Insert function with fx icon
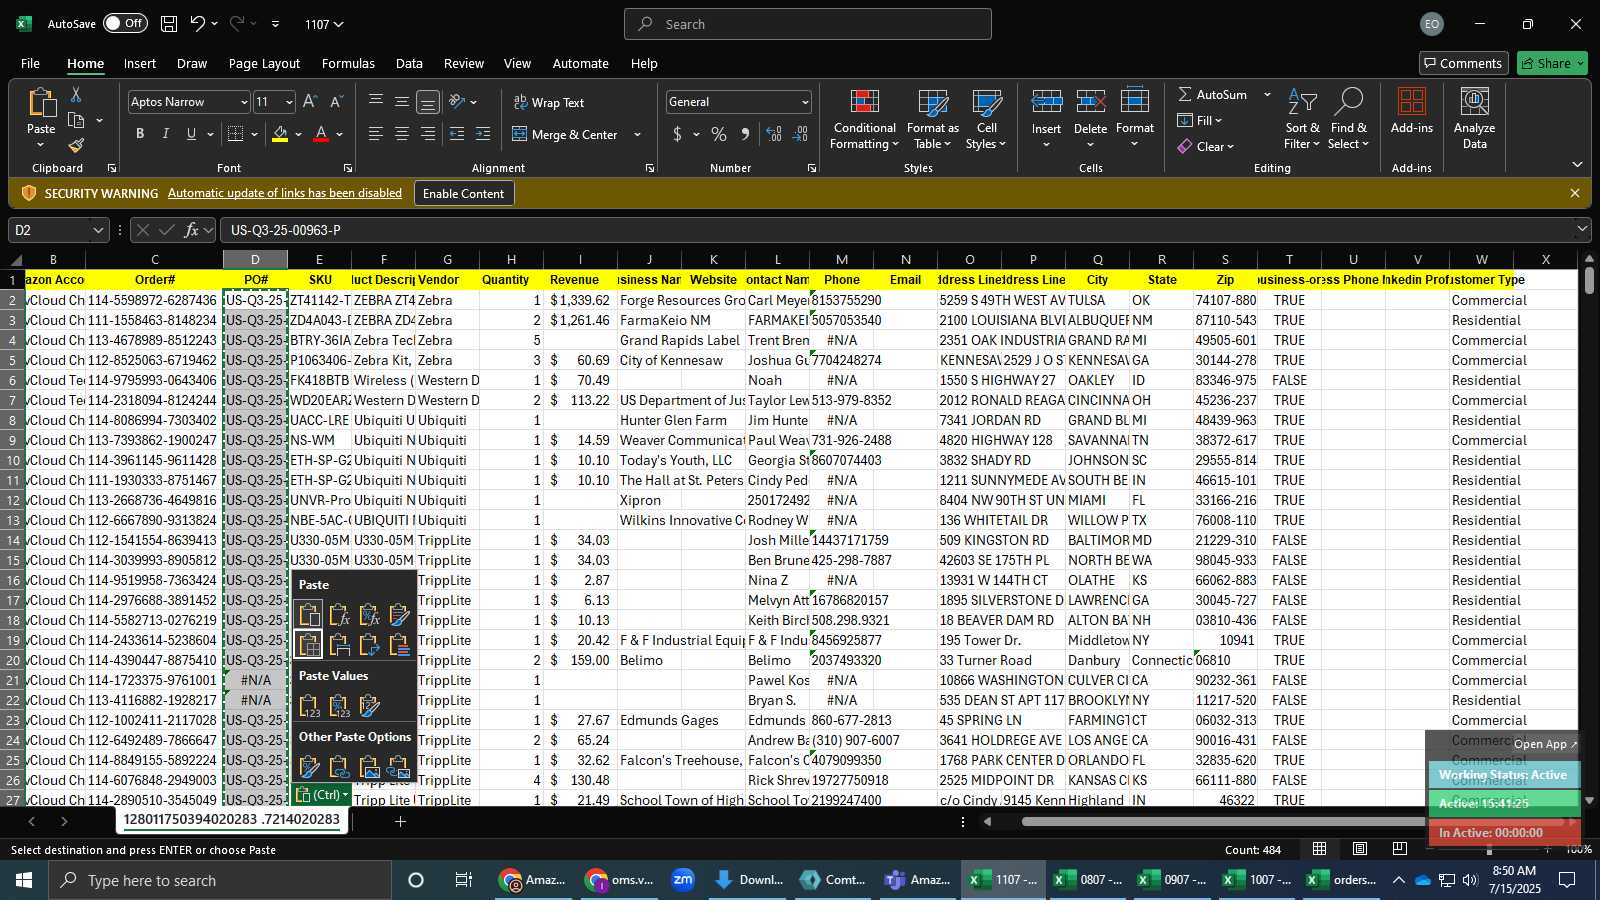 tap(191, 230)
